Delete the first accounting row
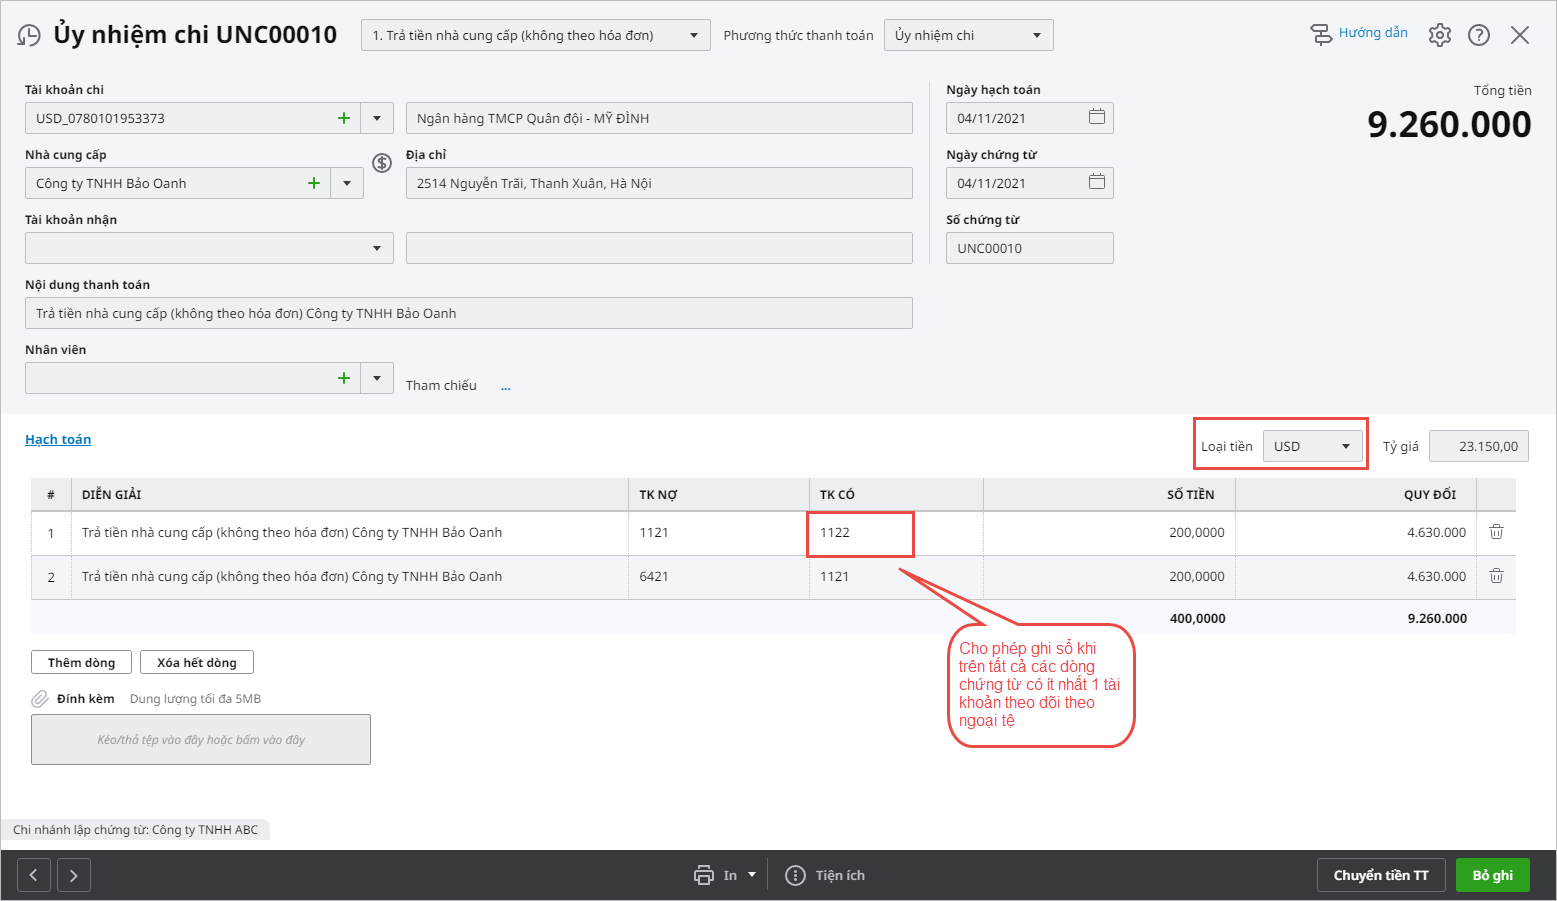Screen dimensions: 1557x901 tap(1496, 532)
